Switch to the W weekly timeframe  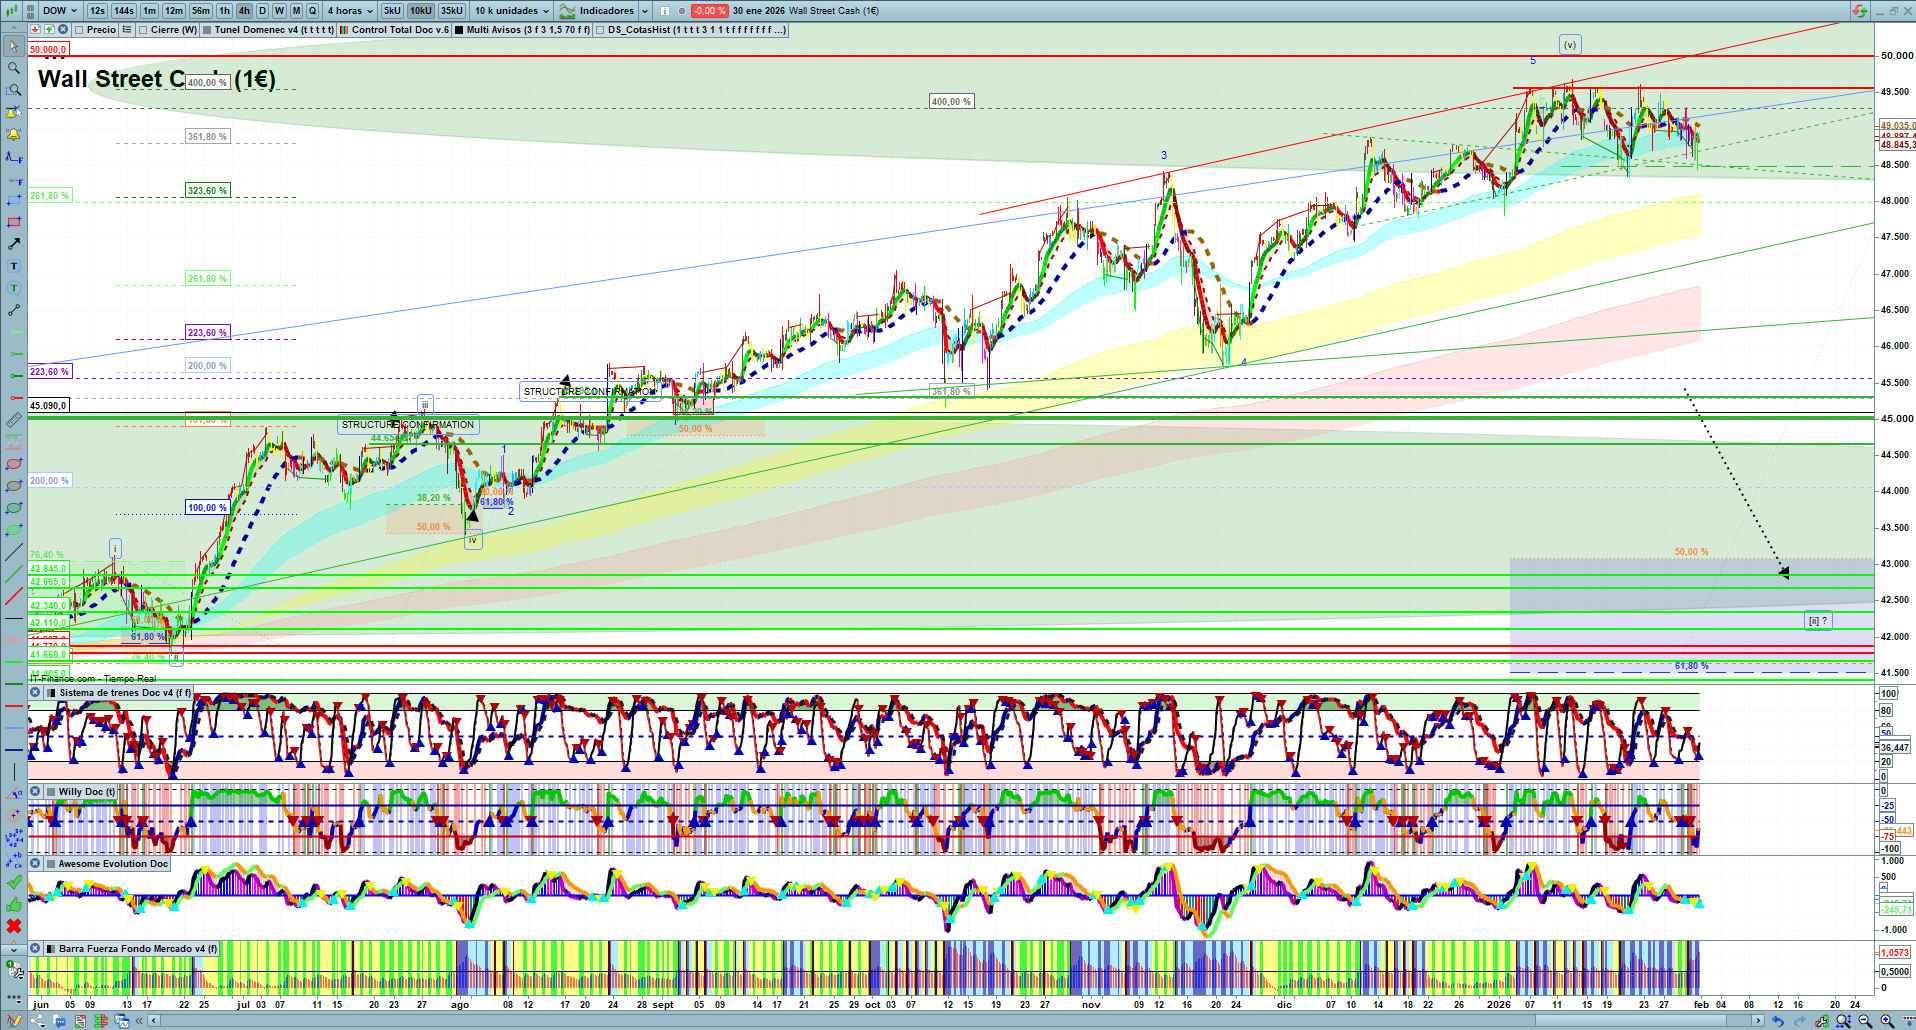coord(279,11)
